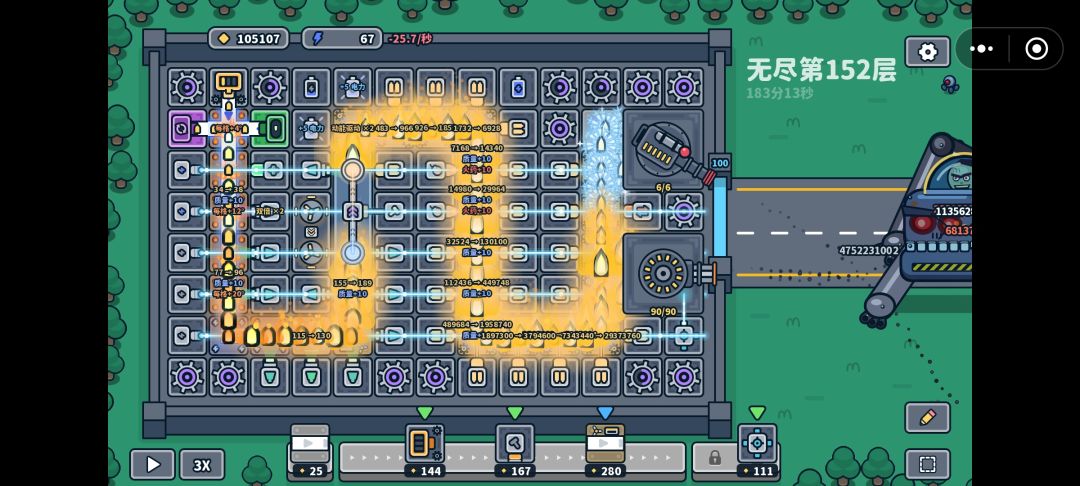Activate the dashed-square selection button

coord(927,464)
